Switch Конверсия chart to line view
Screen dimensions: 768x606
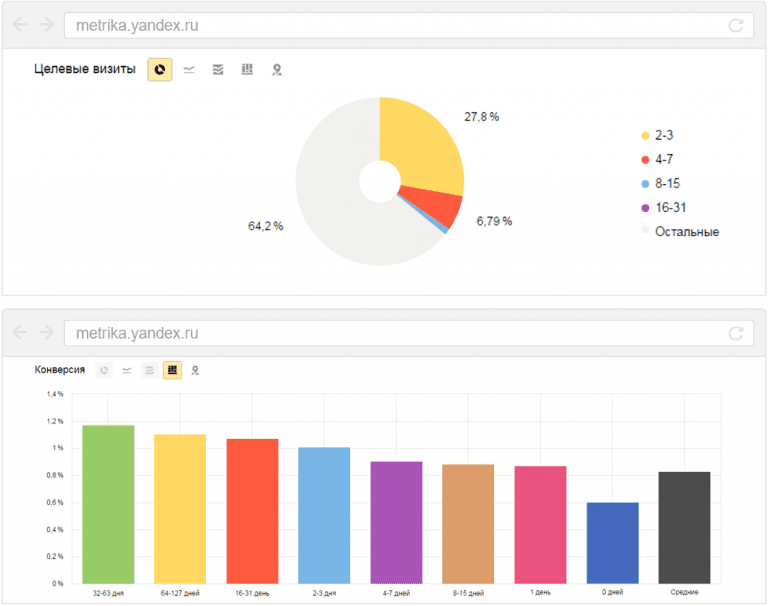point(127,370)
